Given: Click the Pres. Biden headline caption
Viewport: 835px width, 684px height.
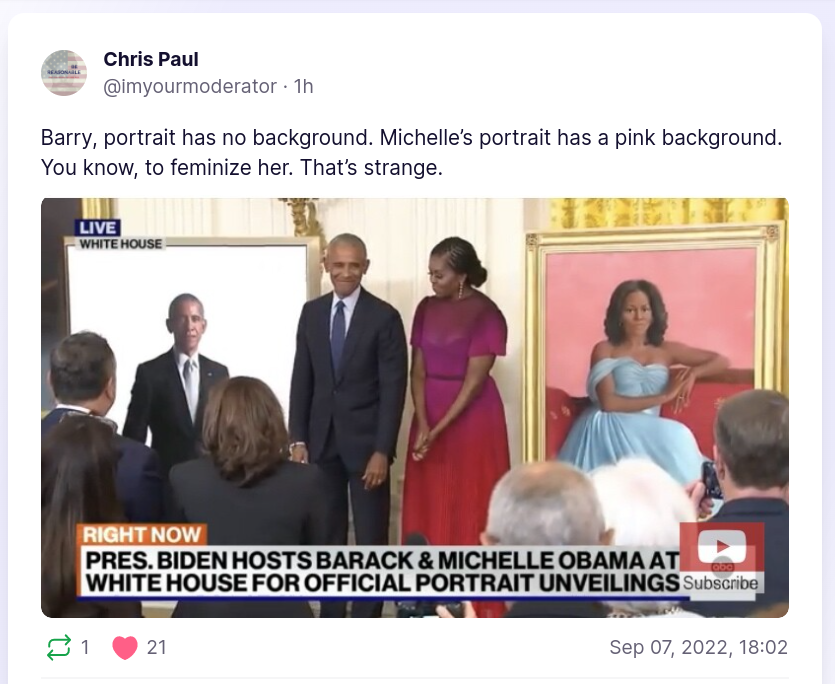Looking at the screenshot, I should click(x=382, y=571).
